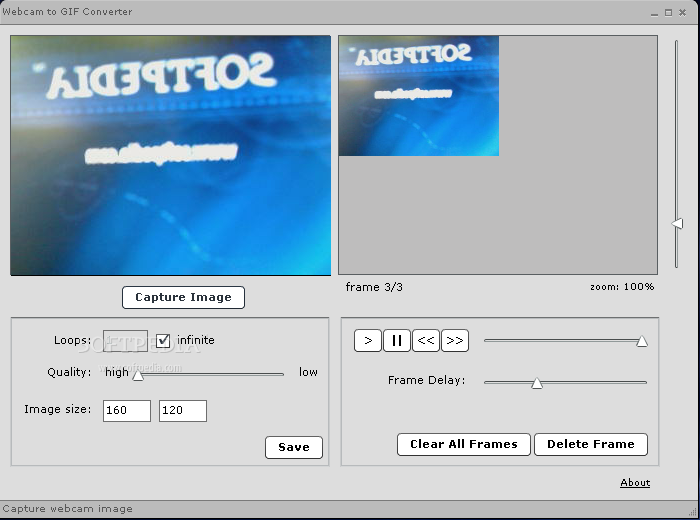Save the GIF with Save button
The width and height of the screenshot is (700, 520).
click(x=294, y=447)
